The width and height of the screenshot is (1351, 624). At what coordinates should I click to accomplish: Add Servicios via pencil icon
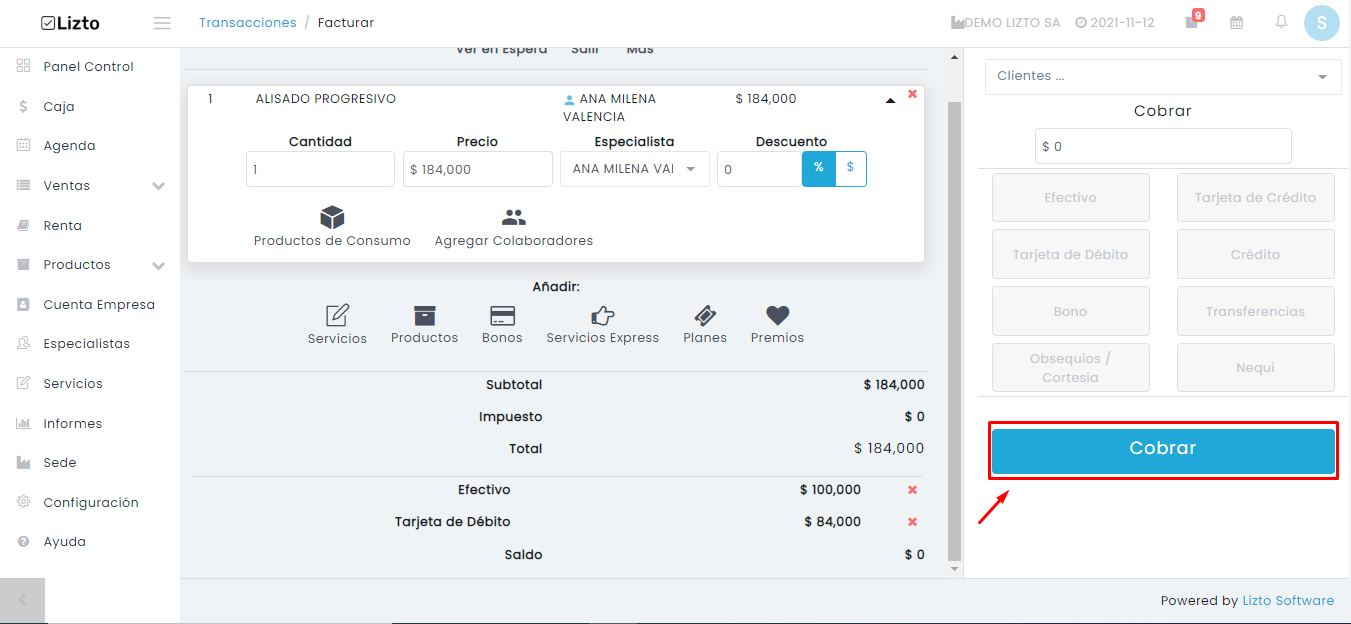click(x=338, y=316)
